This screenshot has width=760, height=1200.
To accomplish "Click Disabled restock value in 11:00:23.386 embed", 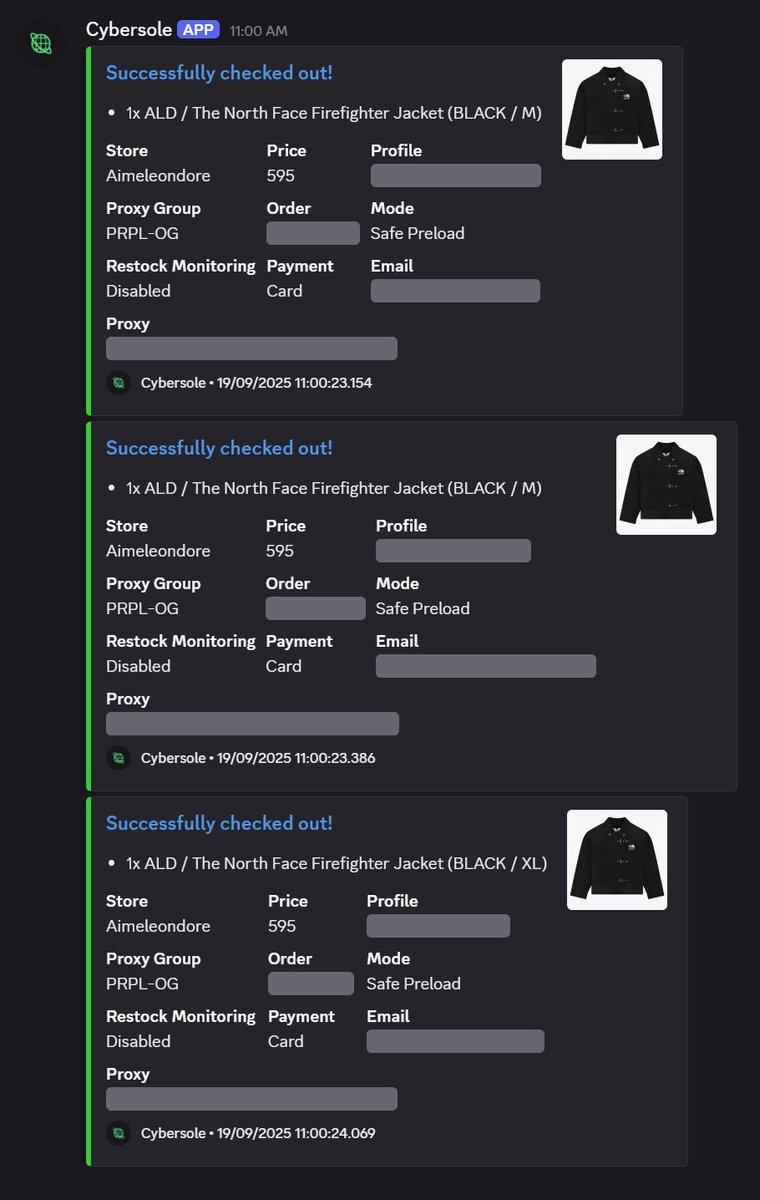I will [138, 666].
